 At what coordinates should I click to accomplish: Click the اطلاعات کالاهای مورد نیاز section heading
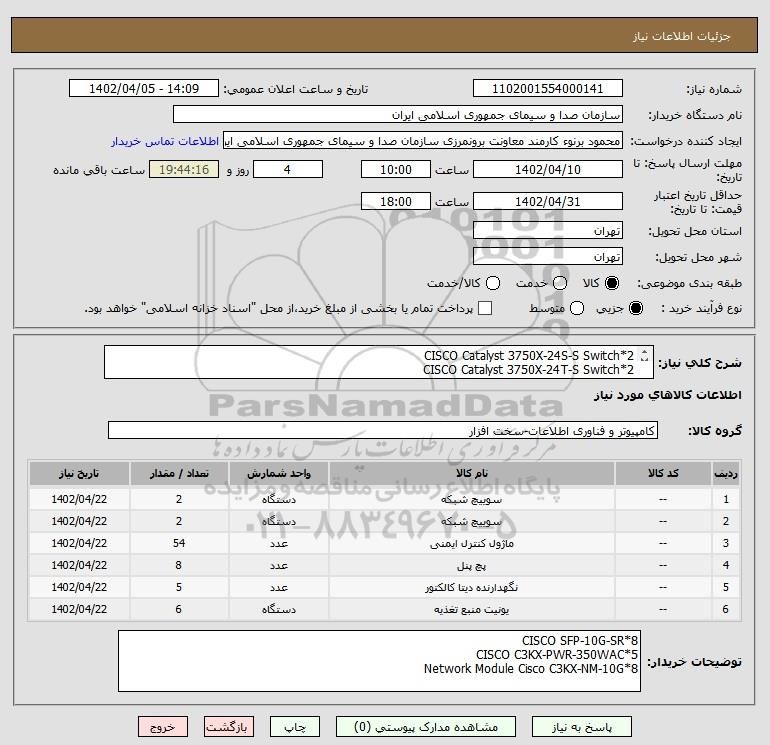(x=668, y=395)
